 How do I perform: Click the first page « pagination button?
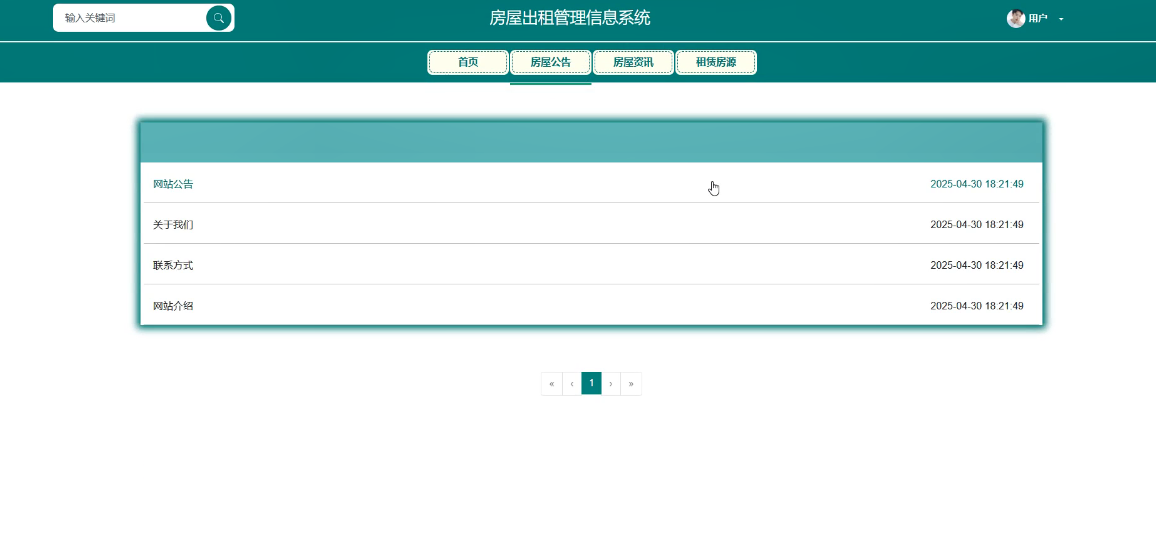tap(551, 383)
